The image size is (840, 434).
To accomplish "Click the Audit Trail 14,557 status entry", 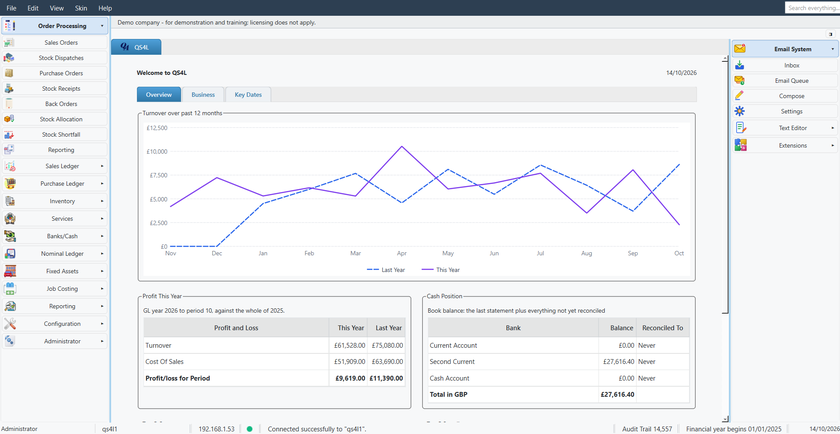I will 647,429.
